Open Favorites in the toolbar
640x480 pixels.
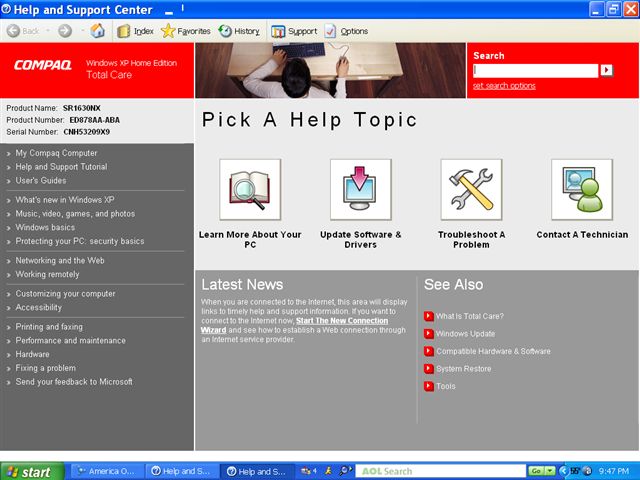(x=186, y=31)
